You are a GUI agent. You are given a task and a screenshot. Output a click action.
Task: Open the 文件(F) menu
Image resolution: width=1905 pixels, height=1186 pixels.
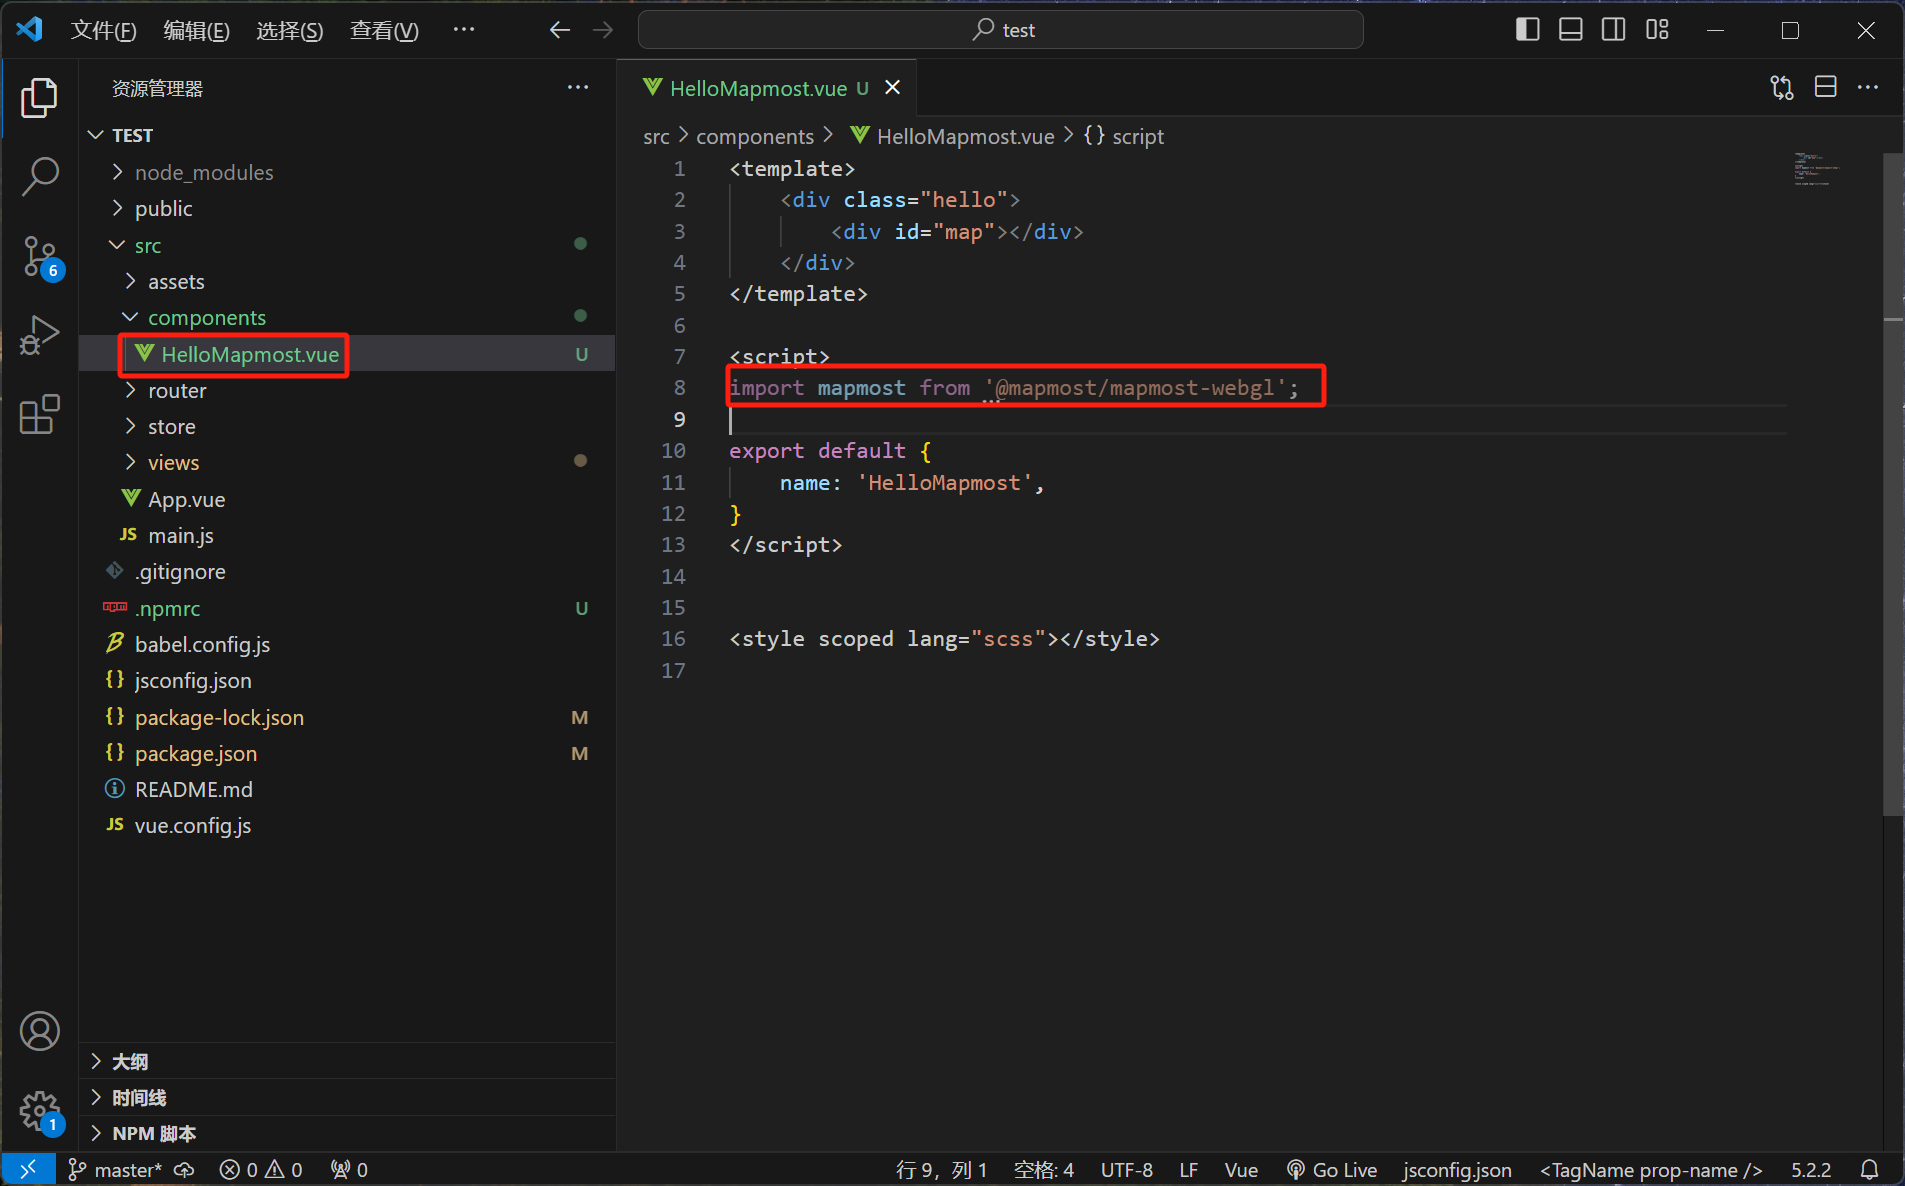tap(103, 30)
